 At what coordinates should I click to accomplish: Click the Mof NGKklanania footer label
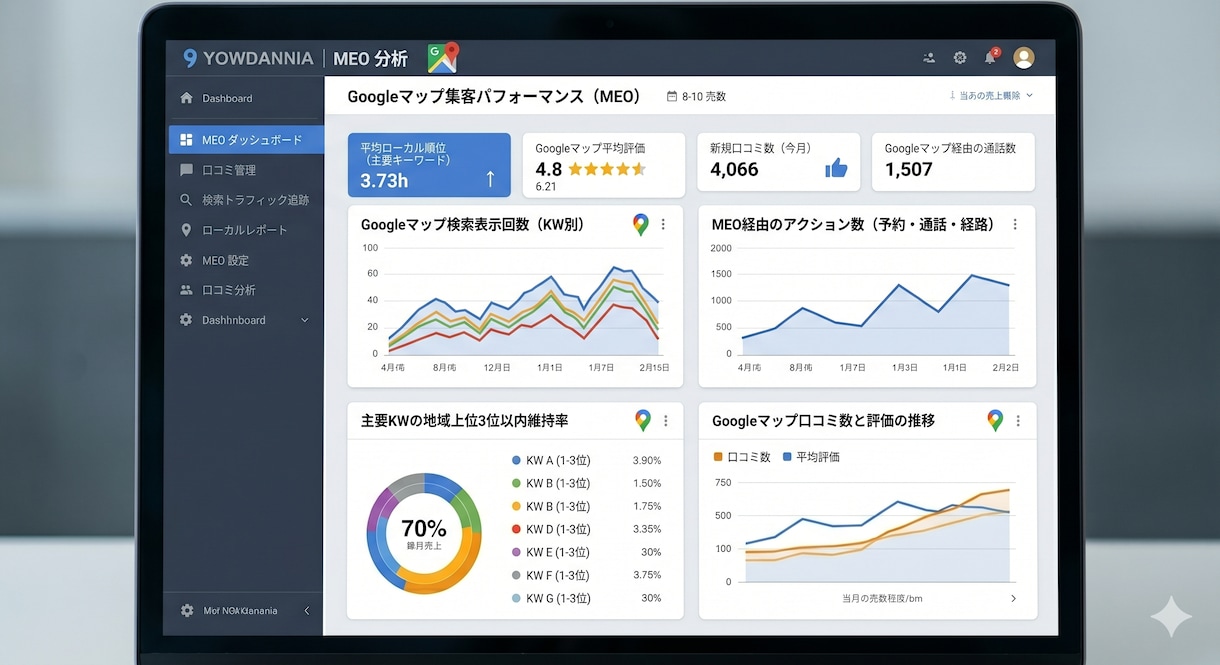pyautogui.click(x=240, y=610)
